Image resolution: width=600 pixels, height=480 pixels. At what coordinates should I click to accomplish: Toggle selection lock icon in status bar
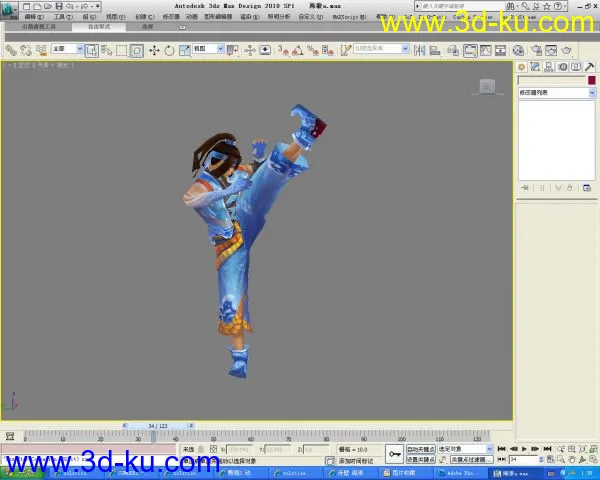pyautogui.click(x=201, y=449)
